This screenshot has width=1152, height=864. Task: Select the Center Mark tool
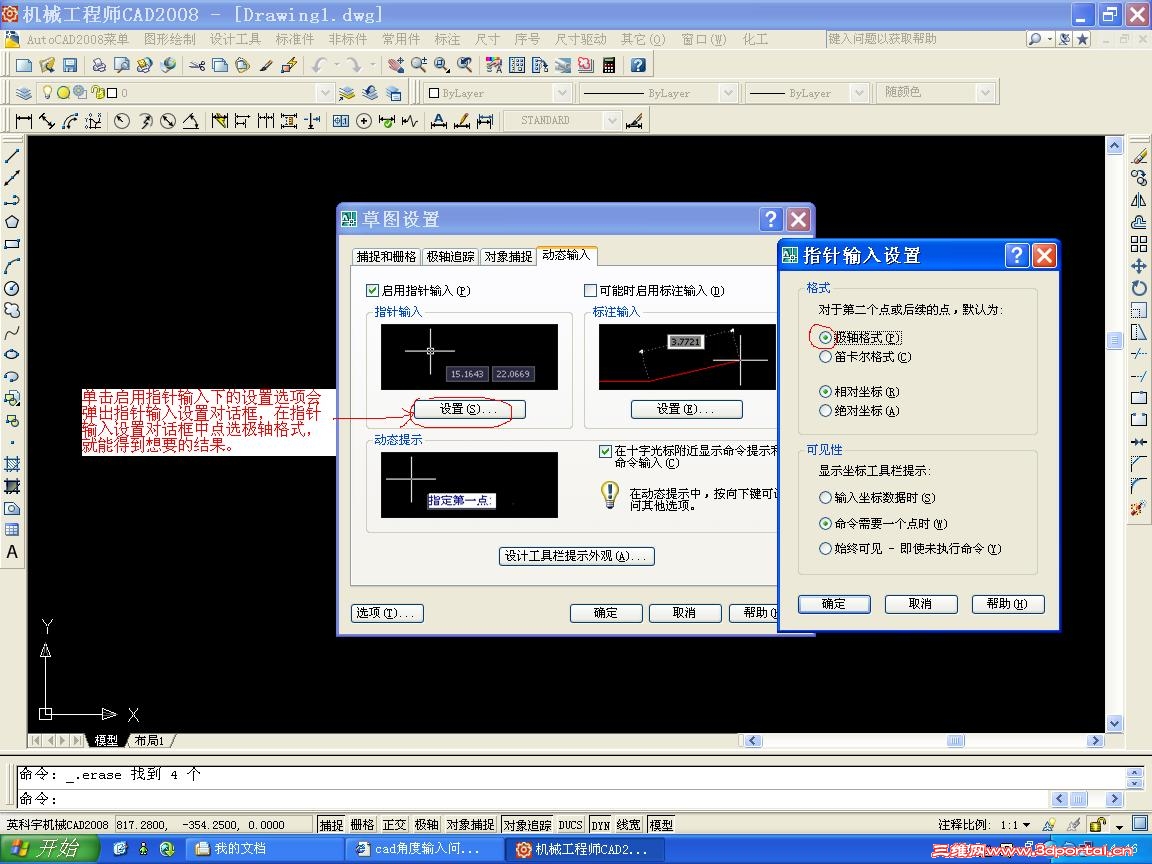pos(364,120)
